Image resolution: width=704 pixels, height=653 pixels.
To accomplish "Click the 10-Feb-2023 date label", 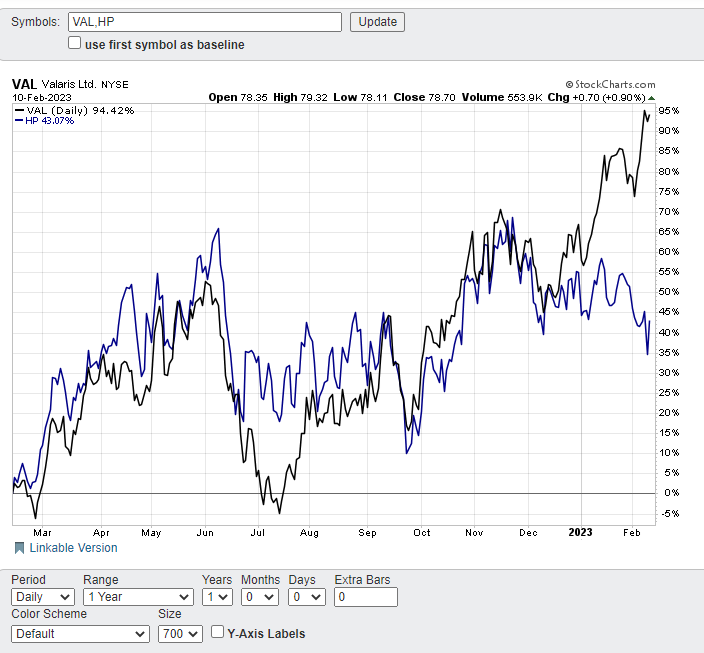I will (42, 97).
